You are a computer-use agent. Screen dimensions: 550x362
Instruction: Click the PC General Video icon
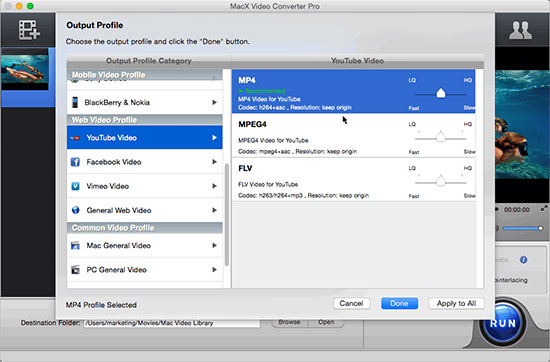(x=75, y=270)
